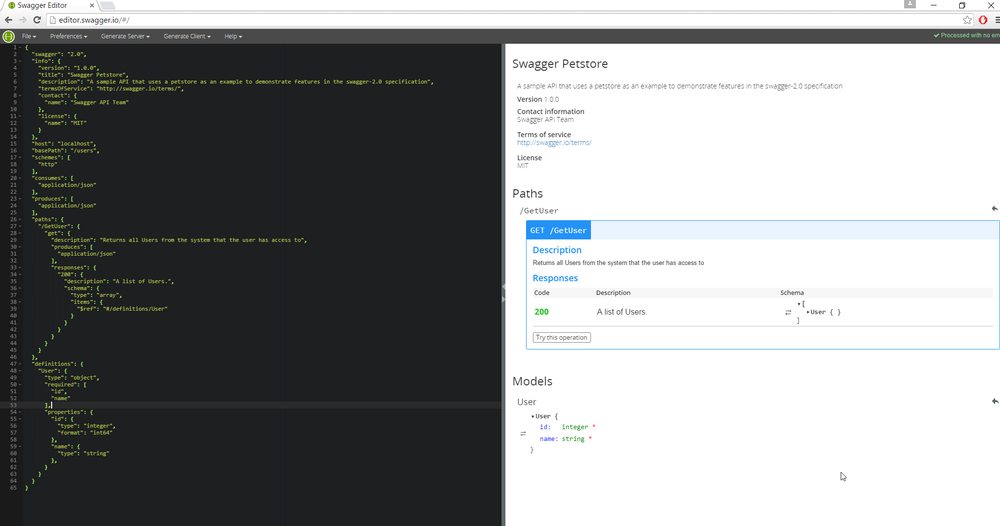Open the swagger.io/terms link

coord(554,143)
